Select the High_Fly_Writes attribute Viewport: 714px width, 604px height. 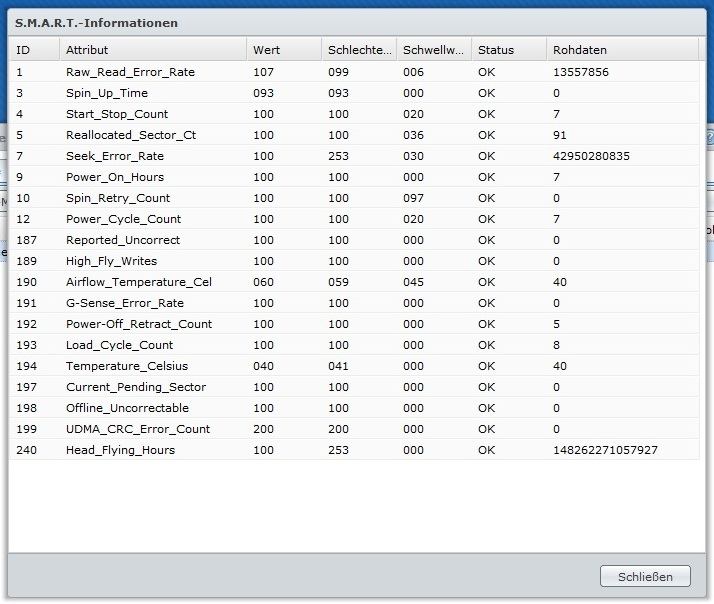coord(112,261)
